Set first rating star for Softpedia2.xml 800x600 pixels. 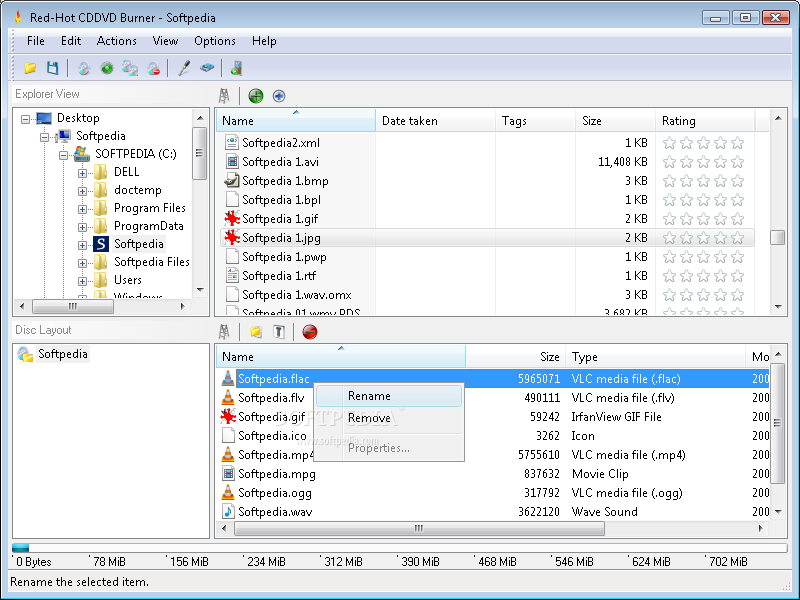coord(669,143)
